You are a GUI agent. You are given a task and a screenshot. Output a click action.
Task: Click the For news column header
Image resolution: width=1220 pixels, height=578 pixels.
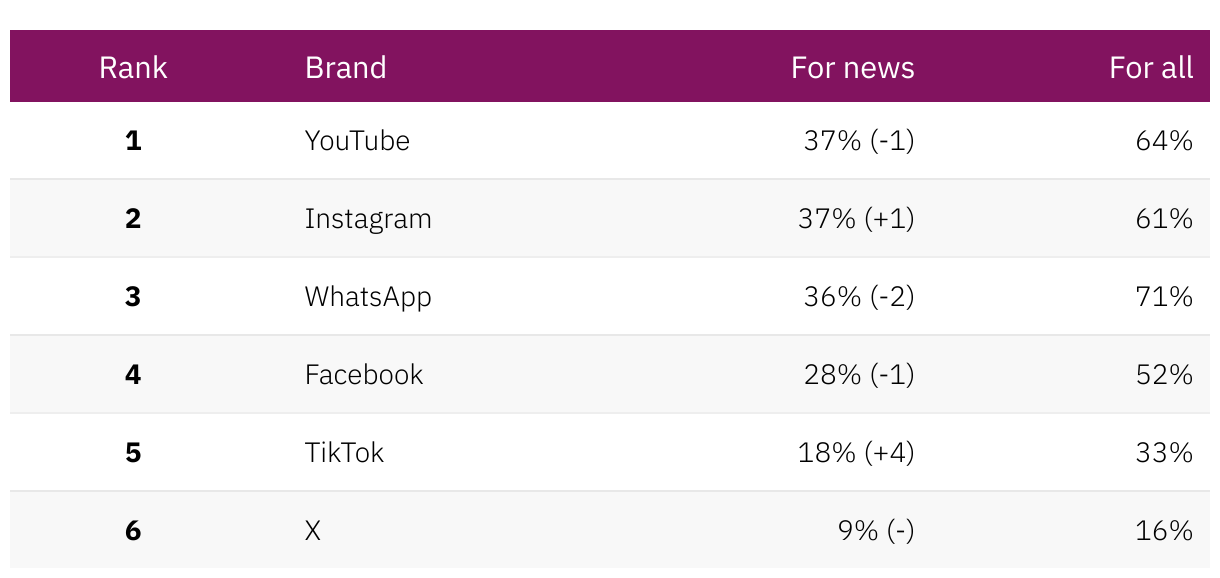[x=852, y=68]
